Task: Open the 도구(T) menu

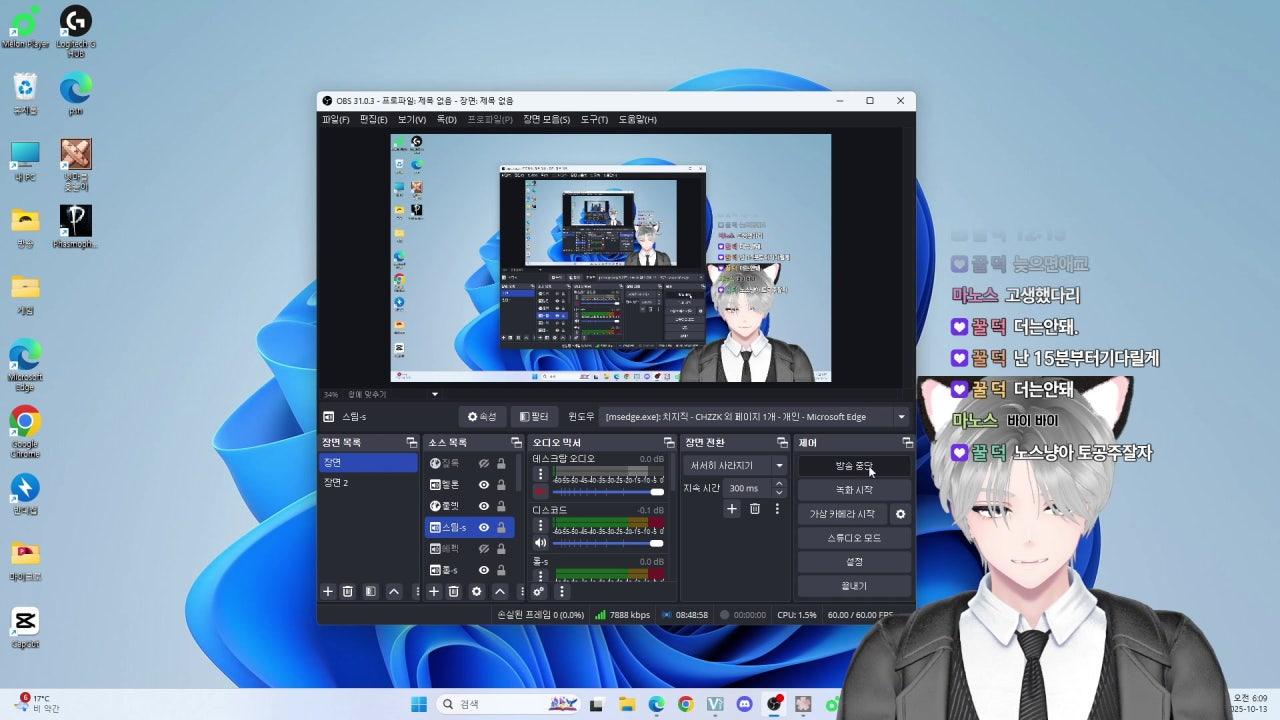Action: 593,120
